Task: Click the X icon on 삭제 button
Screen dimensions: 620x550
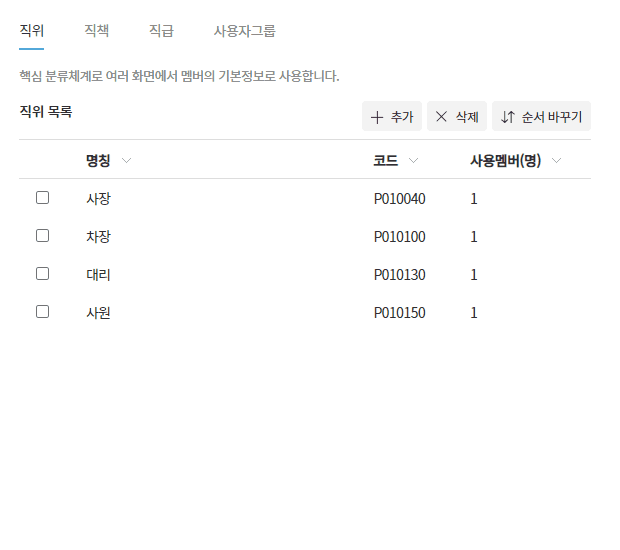Action: [x=441, y=117]
